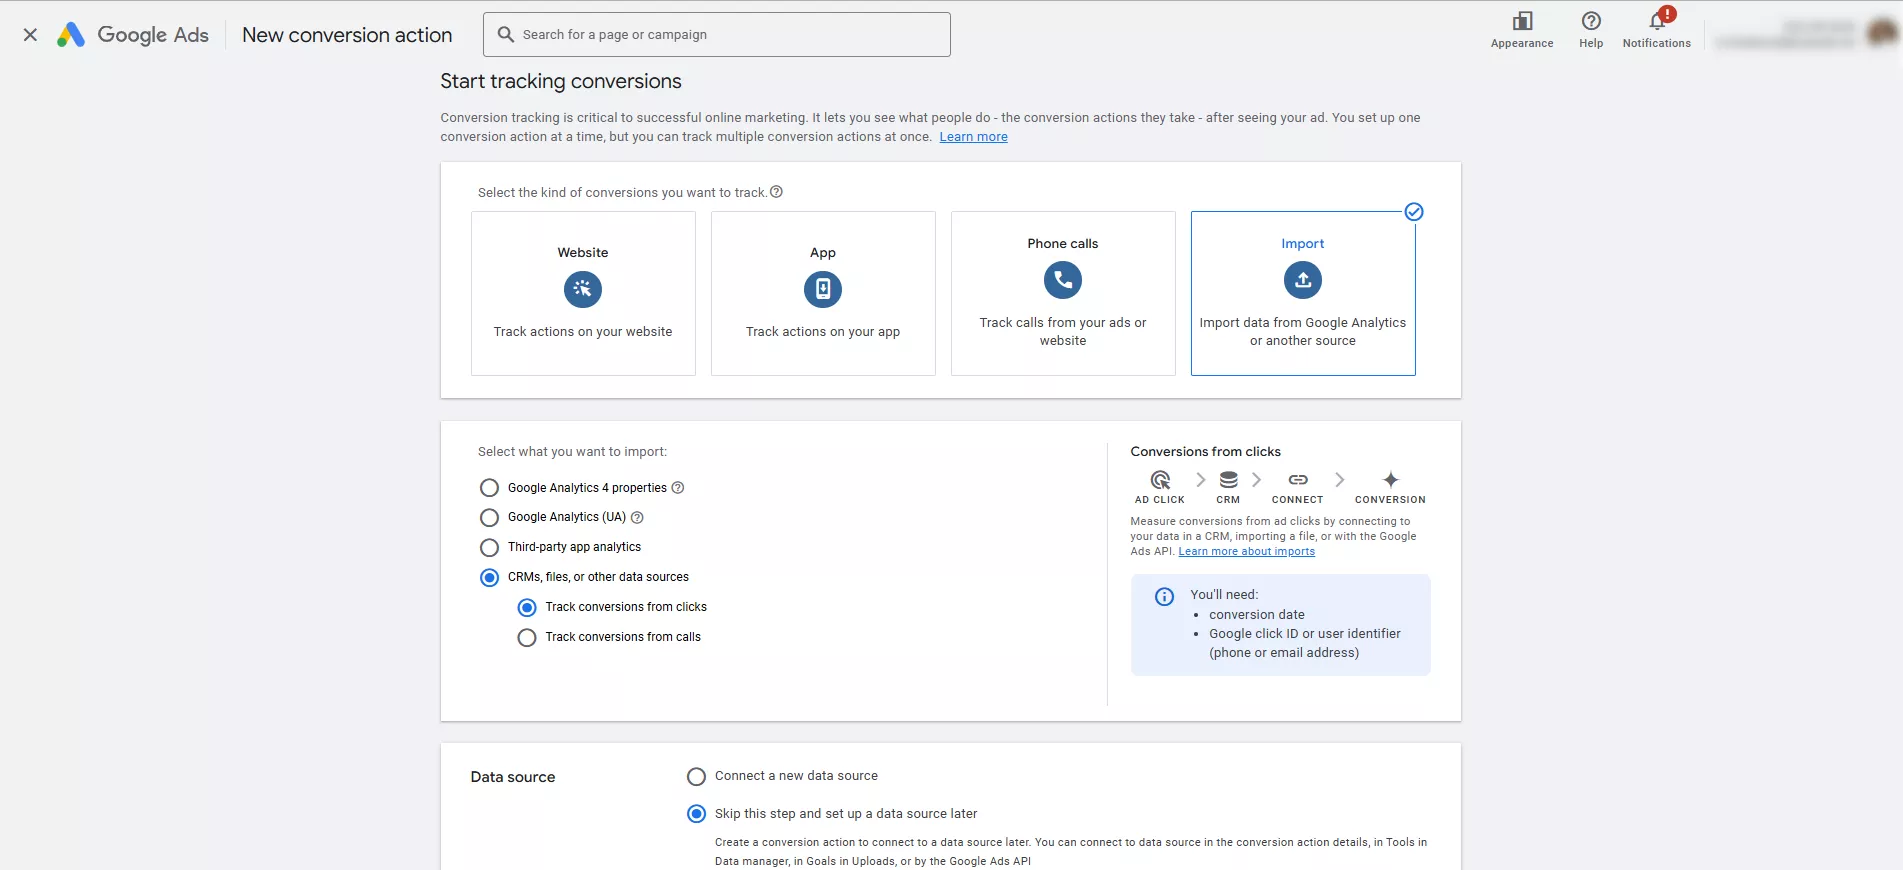Open the Appearance settings icon
Screen dimensions: 1903x870
1521,21
